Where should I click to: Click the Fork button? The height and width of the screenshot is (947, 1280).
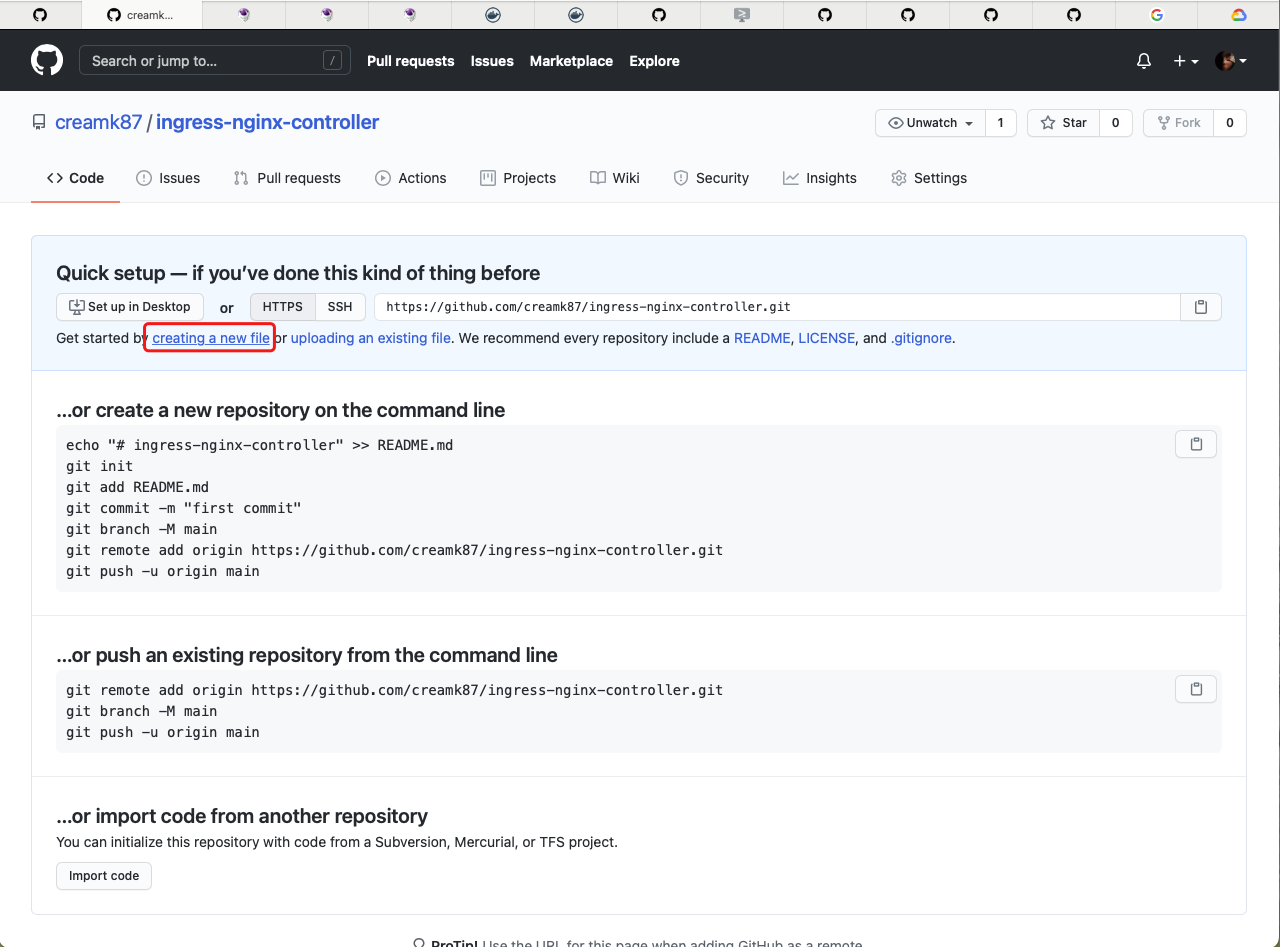pyautogui.click(x=1179, y=123)
